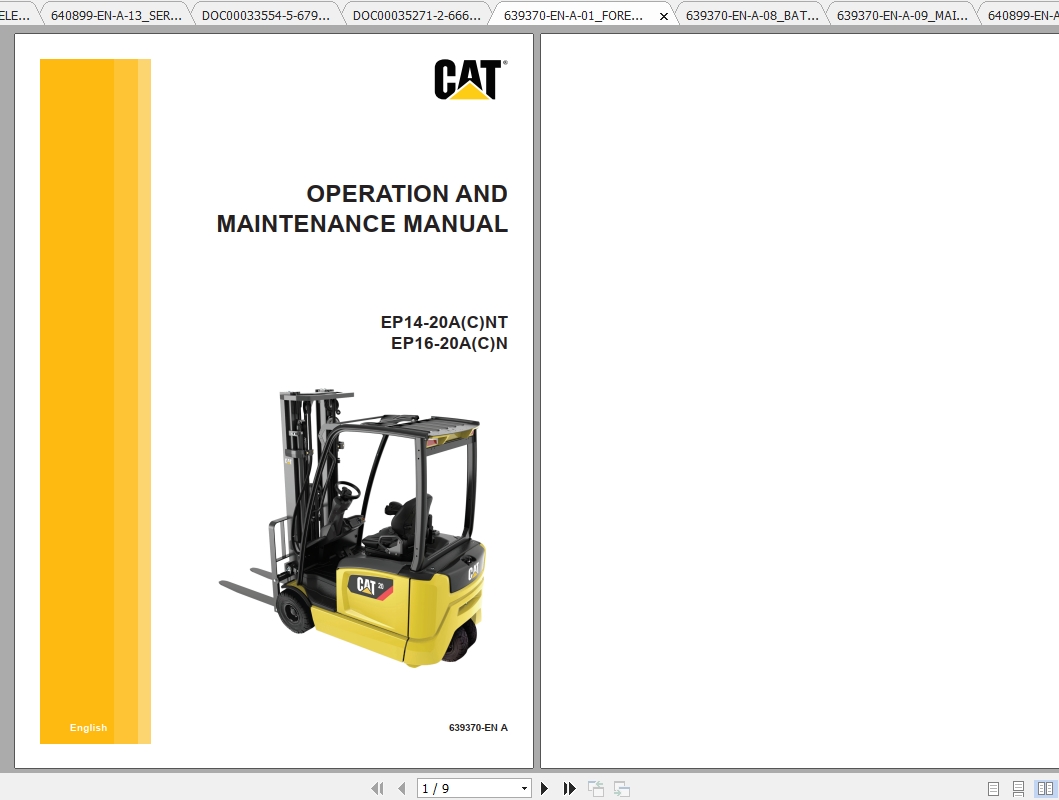
Task: Go to the previous page
Action: (x=401, y=788)
